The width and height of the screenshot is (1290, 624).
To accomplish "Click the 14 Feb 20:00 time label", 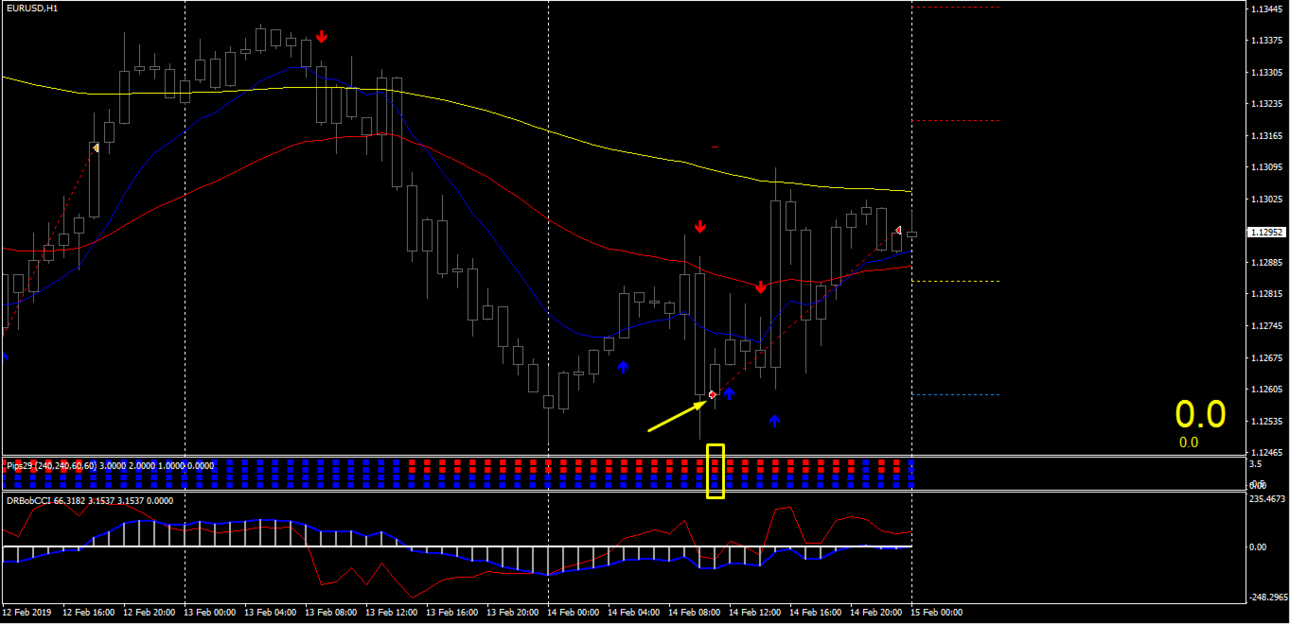I will tap(876, 611).
